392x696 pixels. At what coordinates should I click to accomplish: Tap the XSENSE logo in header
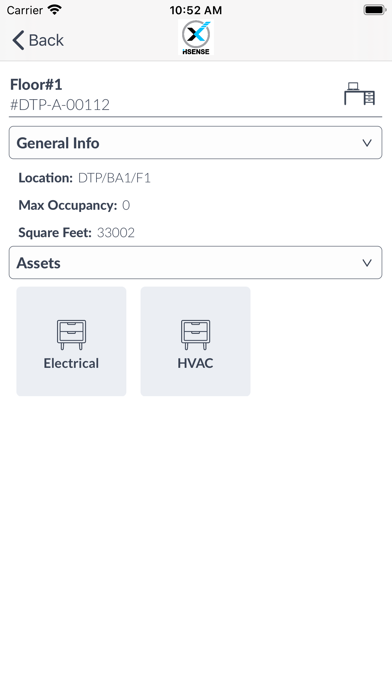tap(196, 37)
